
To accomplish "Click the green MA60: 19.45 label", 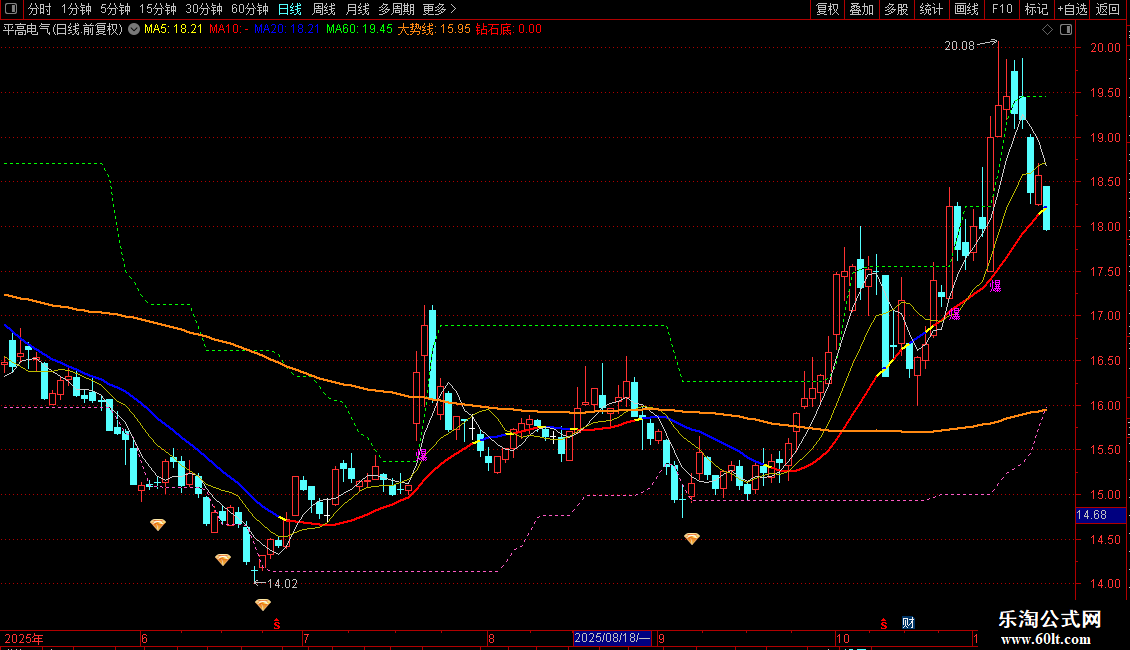I will (x=359, y=29).
